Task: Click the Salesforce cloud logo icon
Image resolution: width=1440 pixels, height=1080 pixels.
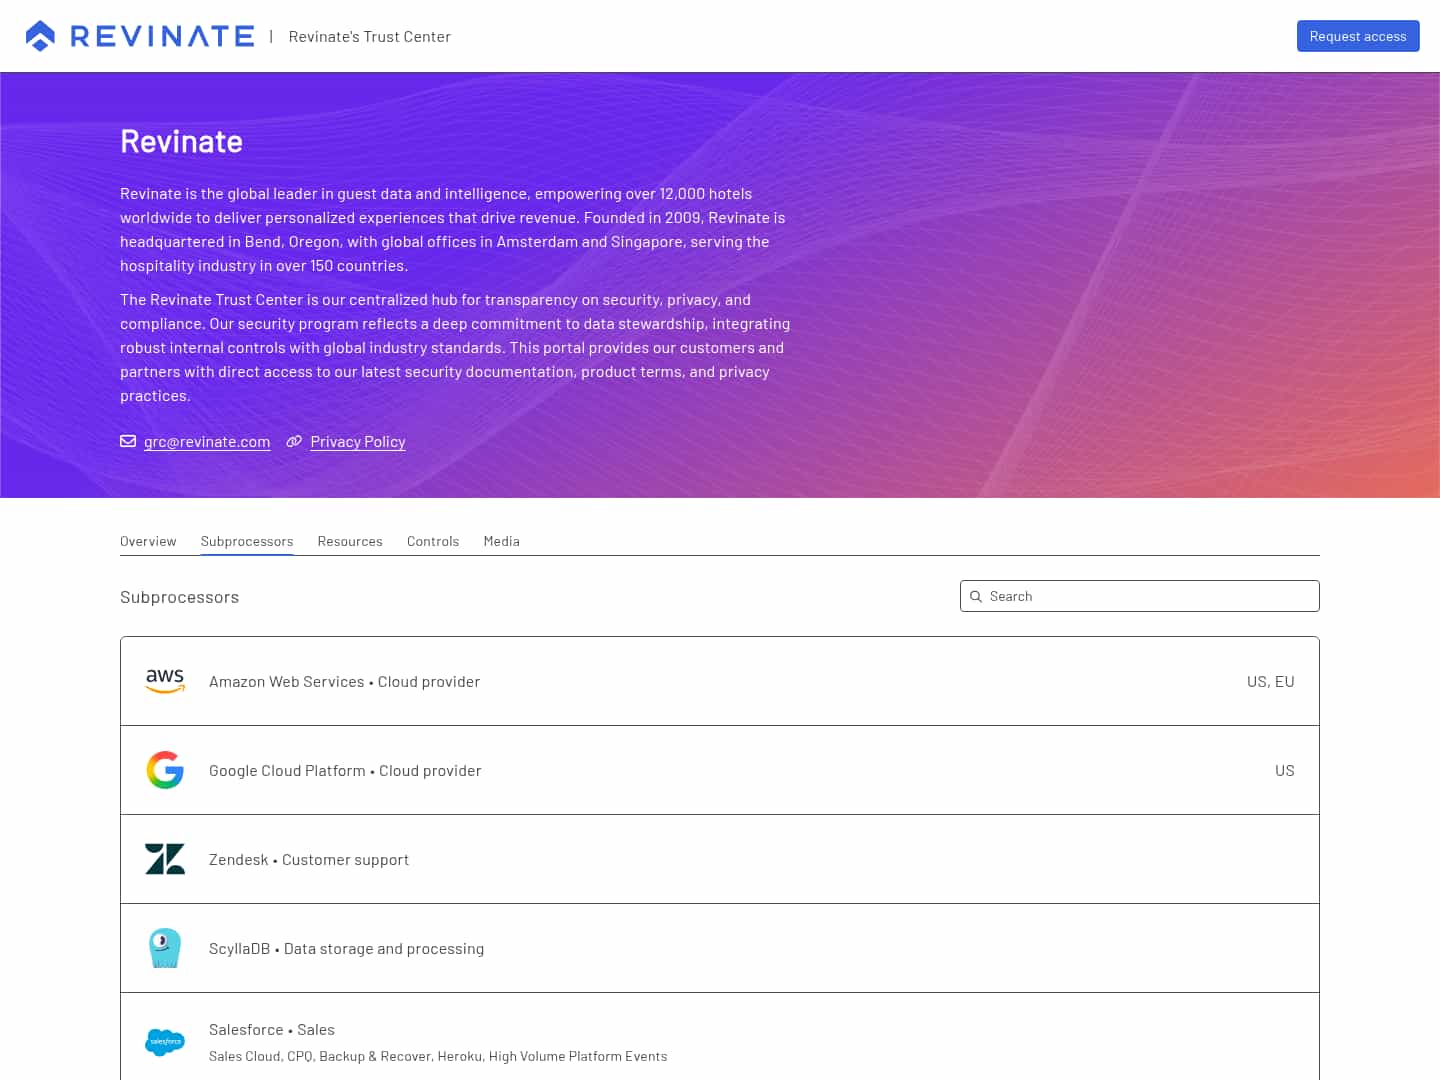Action: [x=165, y=1042]
